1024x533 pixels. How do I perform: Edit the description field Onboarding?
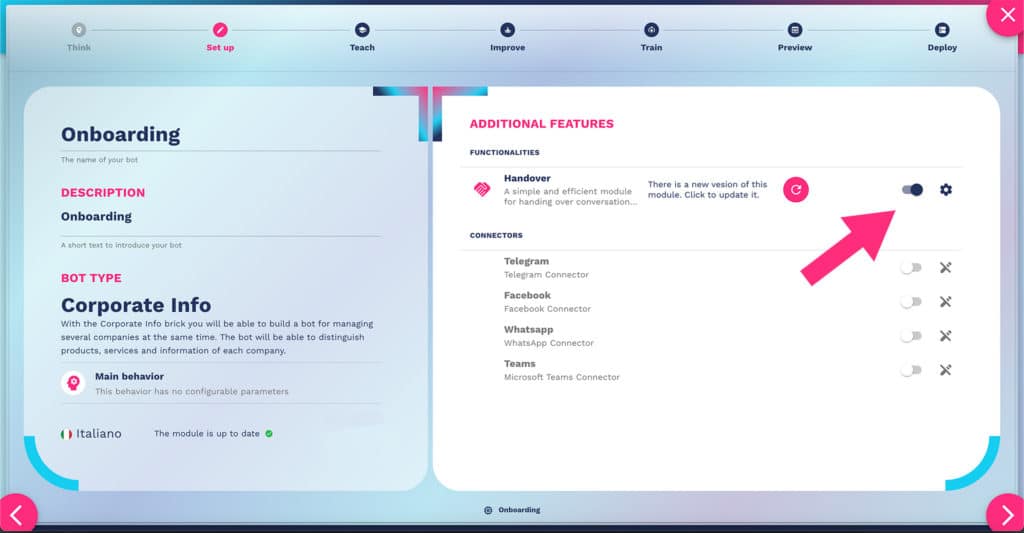[x=220, y=217]
